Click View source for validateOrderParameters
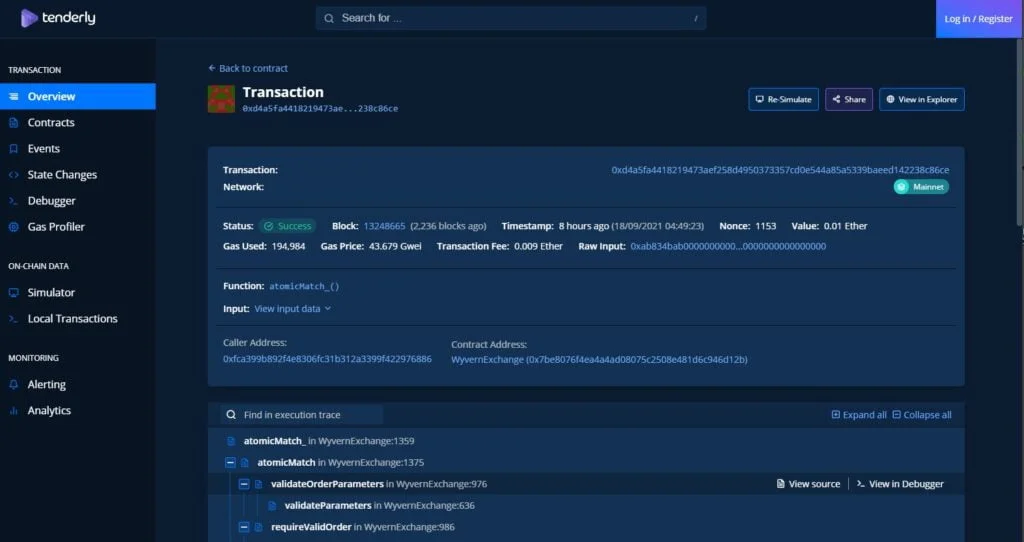Viewport: 1024px width, 542px height. coord(808,484)
